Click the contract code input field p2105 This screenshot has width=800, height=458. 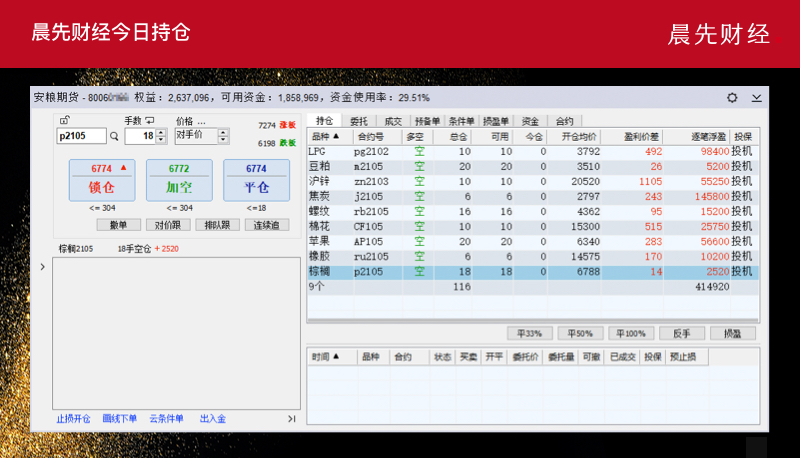[81, 136]
